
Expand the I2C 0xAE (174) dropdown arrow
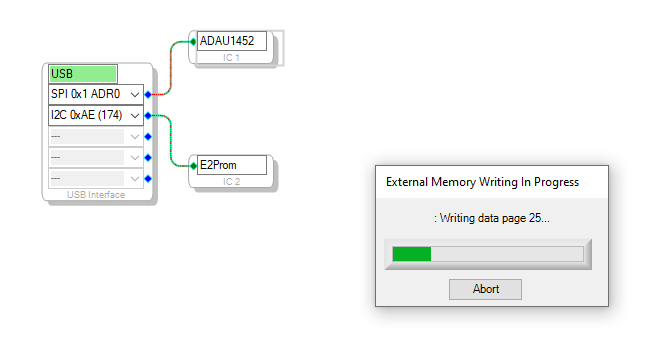(x=135, y=115)
